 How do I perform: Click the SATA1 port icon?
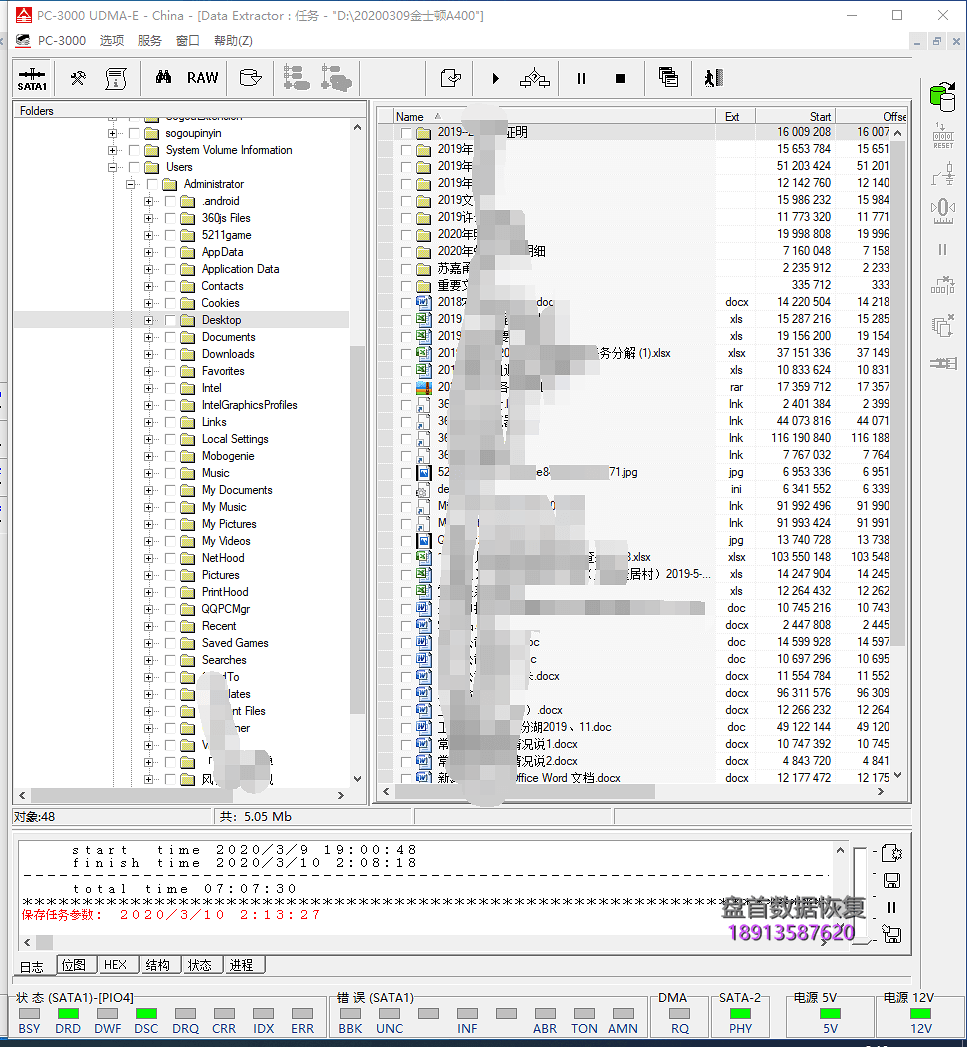pos(32,79)
